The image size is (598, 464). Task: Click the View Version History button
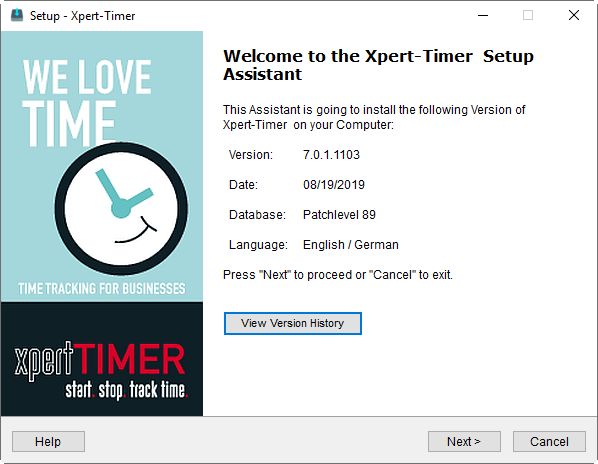(293, 323)
